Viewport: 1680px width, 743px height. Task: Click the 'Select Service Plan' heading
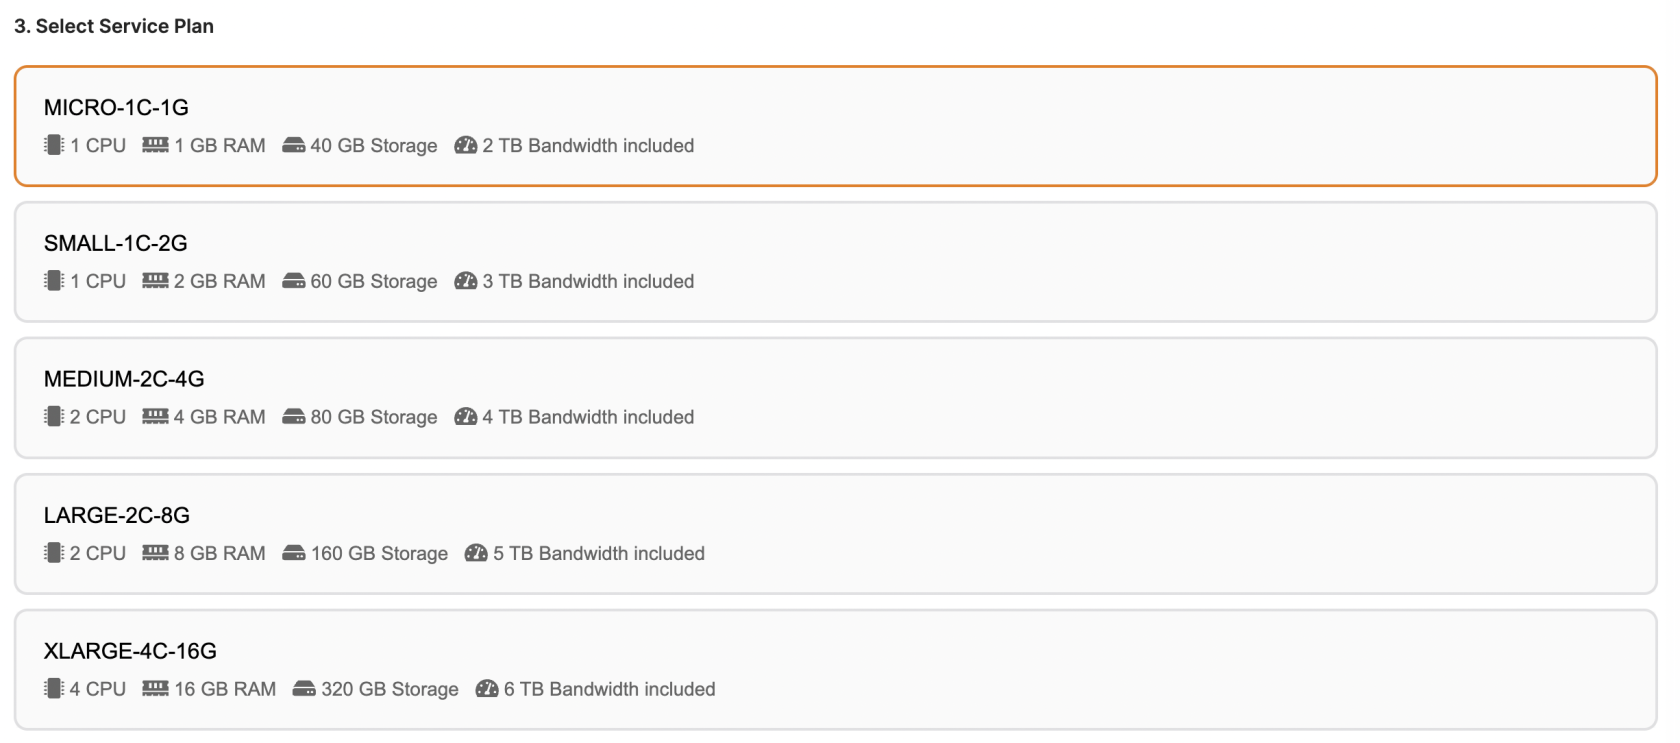click(x=113, y=26)
